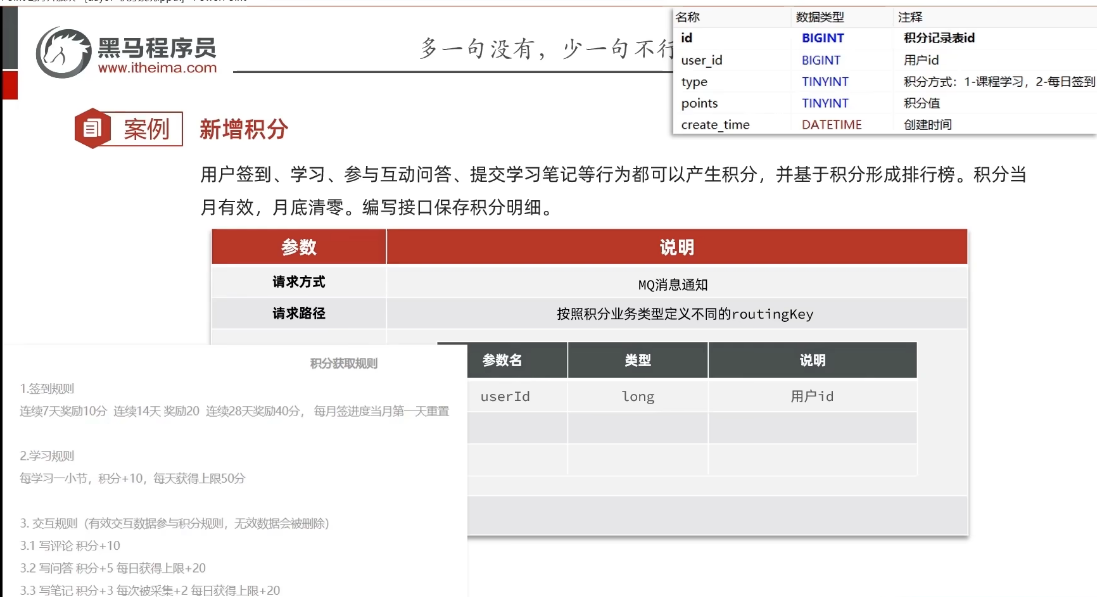The width and height of the screenshot is (1097, 597).
Task: Click the itheima horse logo icon
Action: 64,52
